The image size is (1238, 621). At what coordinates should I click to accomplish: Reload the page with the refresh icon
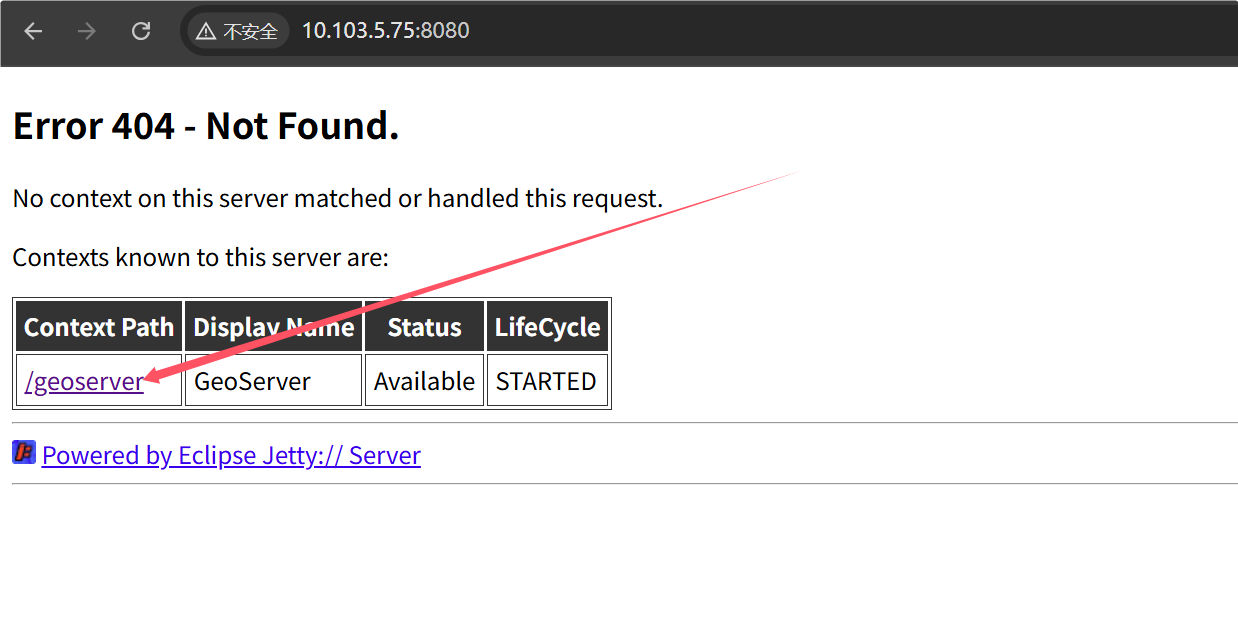pos(141,31)
